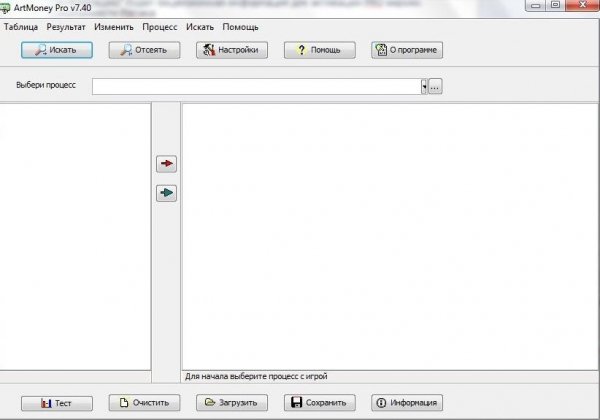Click the browse process ellipsis button
This screenshot has height=420, width=600.
click(435, 86)
